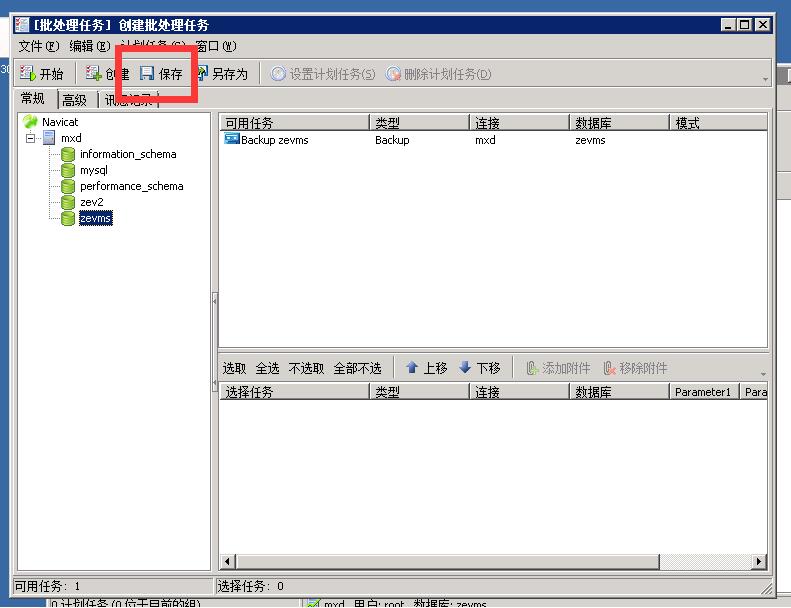This screenshot has height=608, width=791.
Task: Click the 可用任务 column header
Action: click(294, 123)
